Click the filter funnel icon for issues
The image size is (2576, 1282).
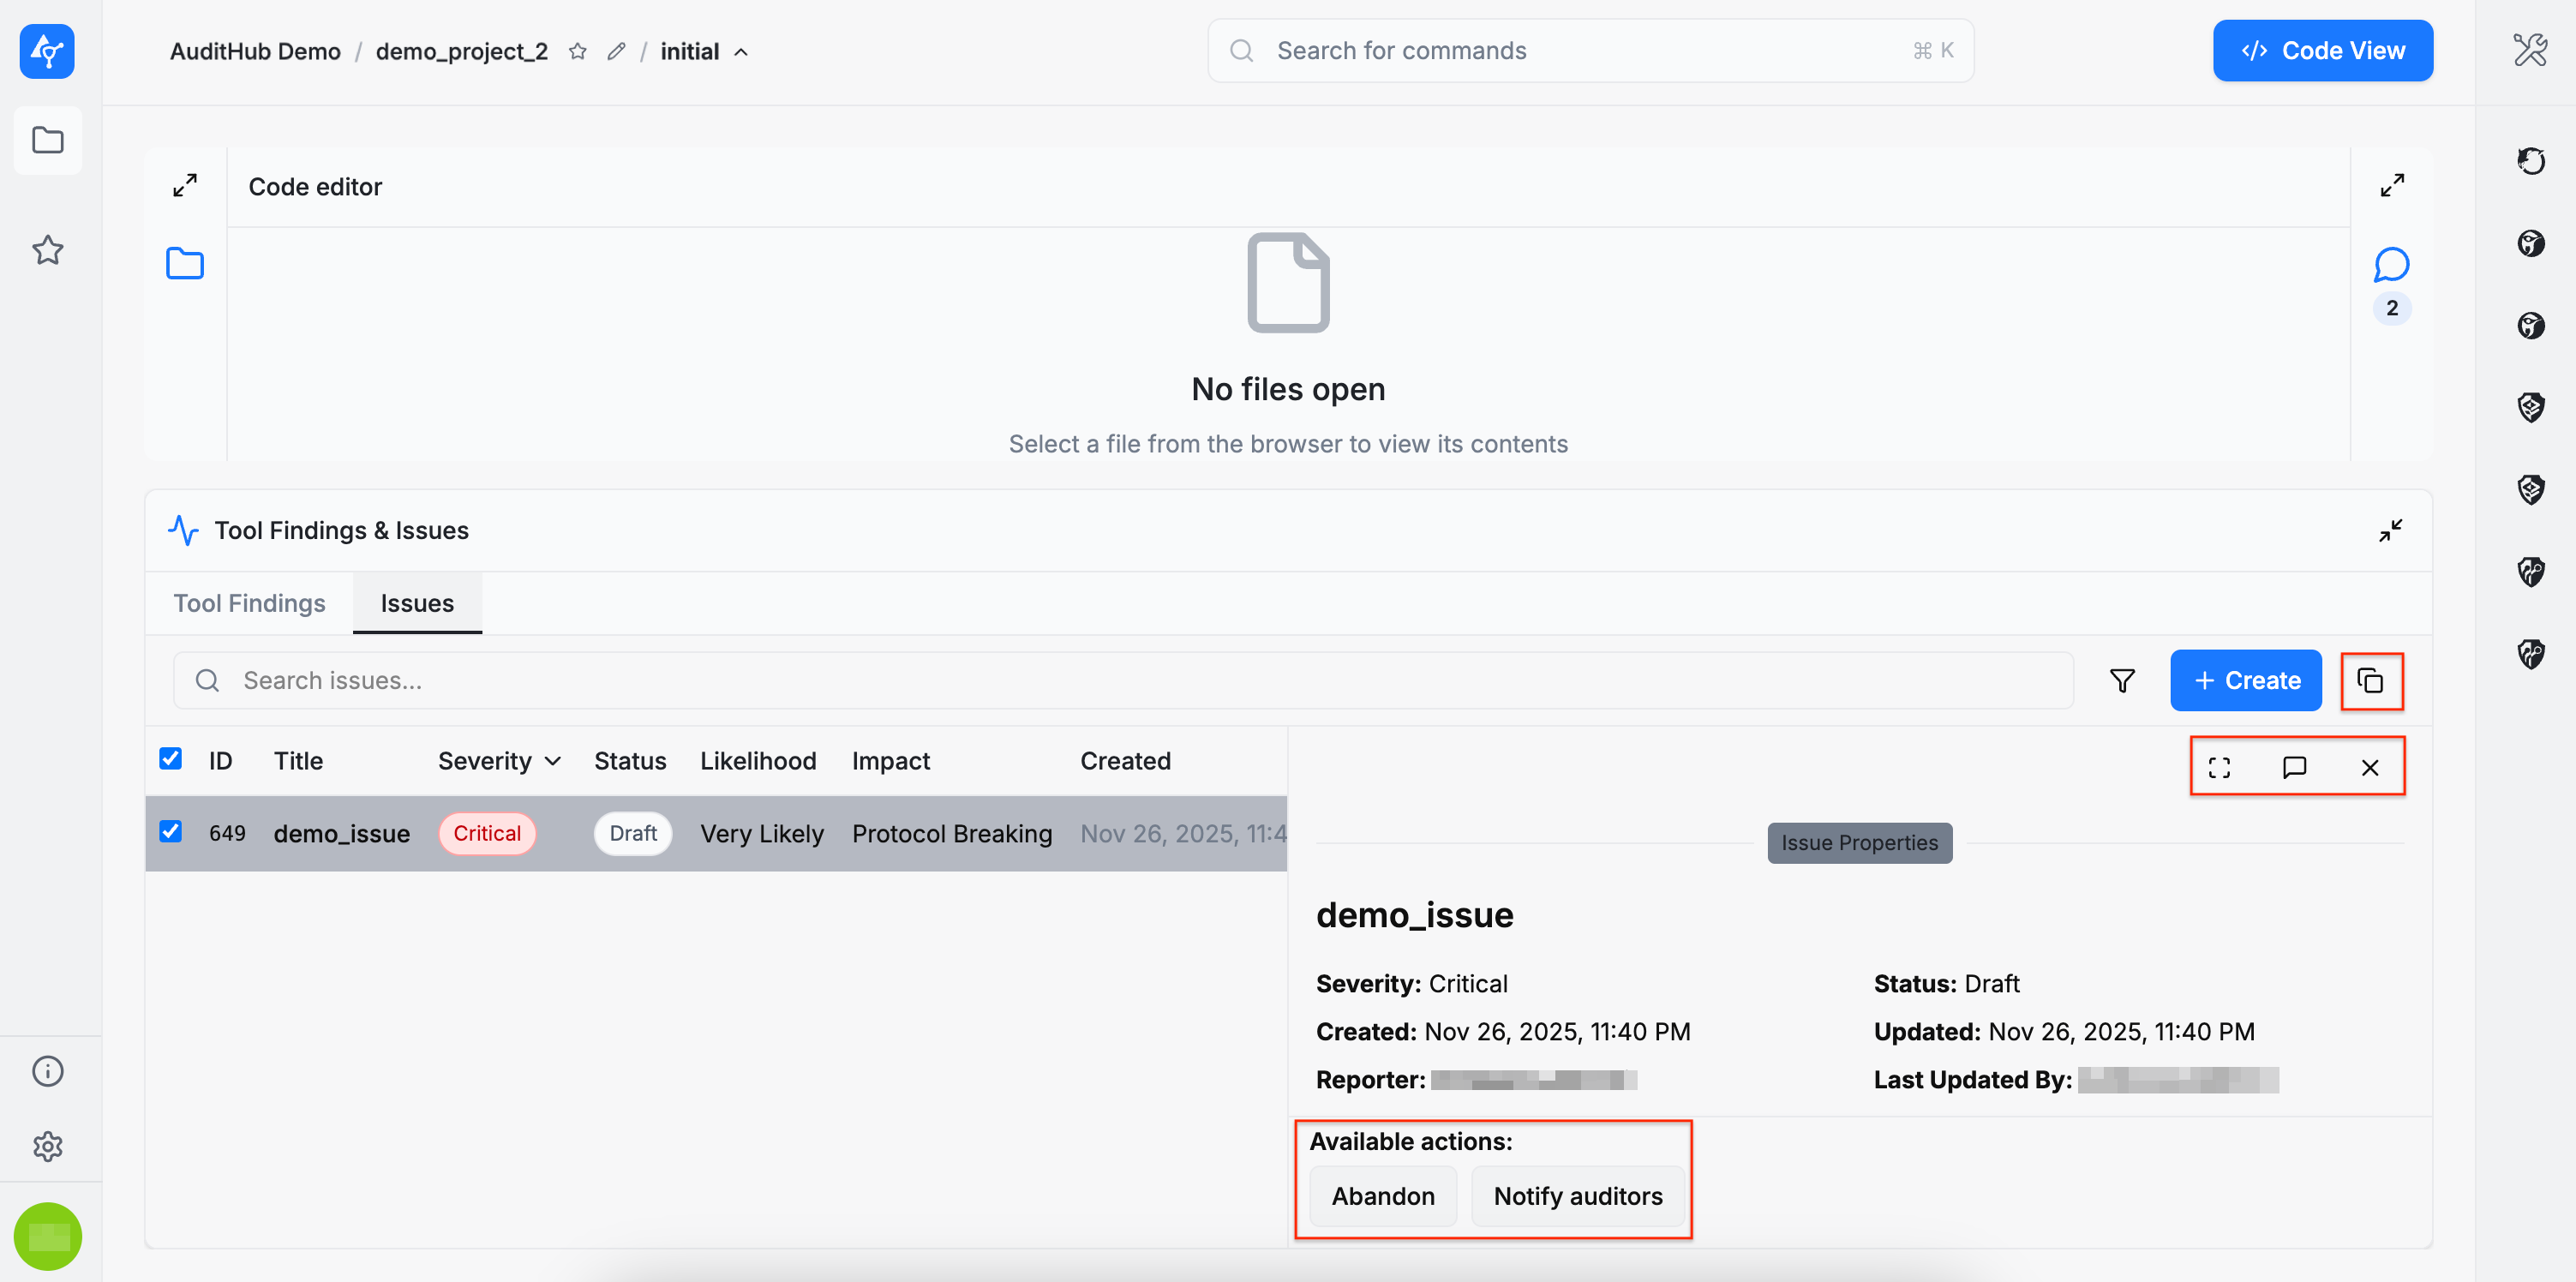coord(2121,680)
